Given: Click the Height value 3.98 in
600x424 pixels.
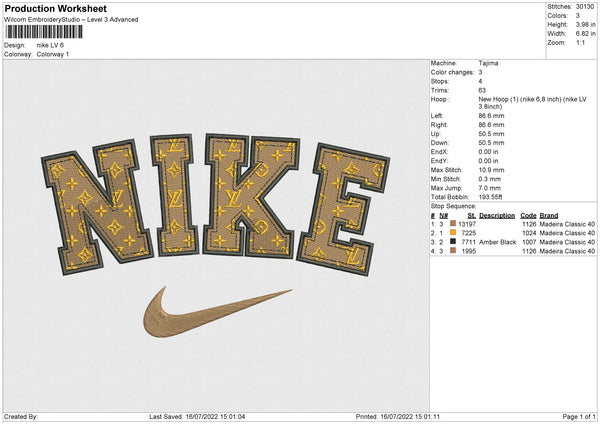Looking at the screenshot, I should (x=585, y=24).
